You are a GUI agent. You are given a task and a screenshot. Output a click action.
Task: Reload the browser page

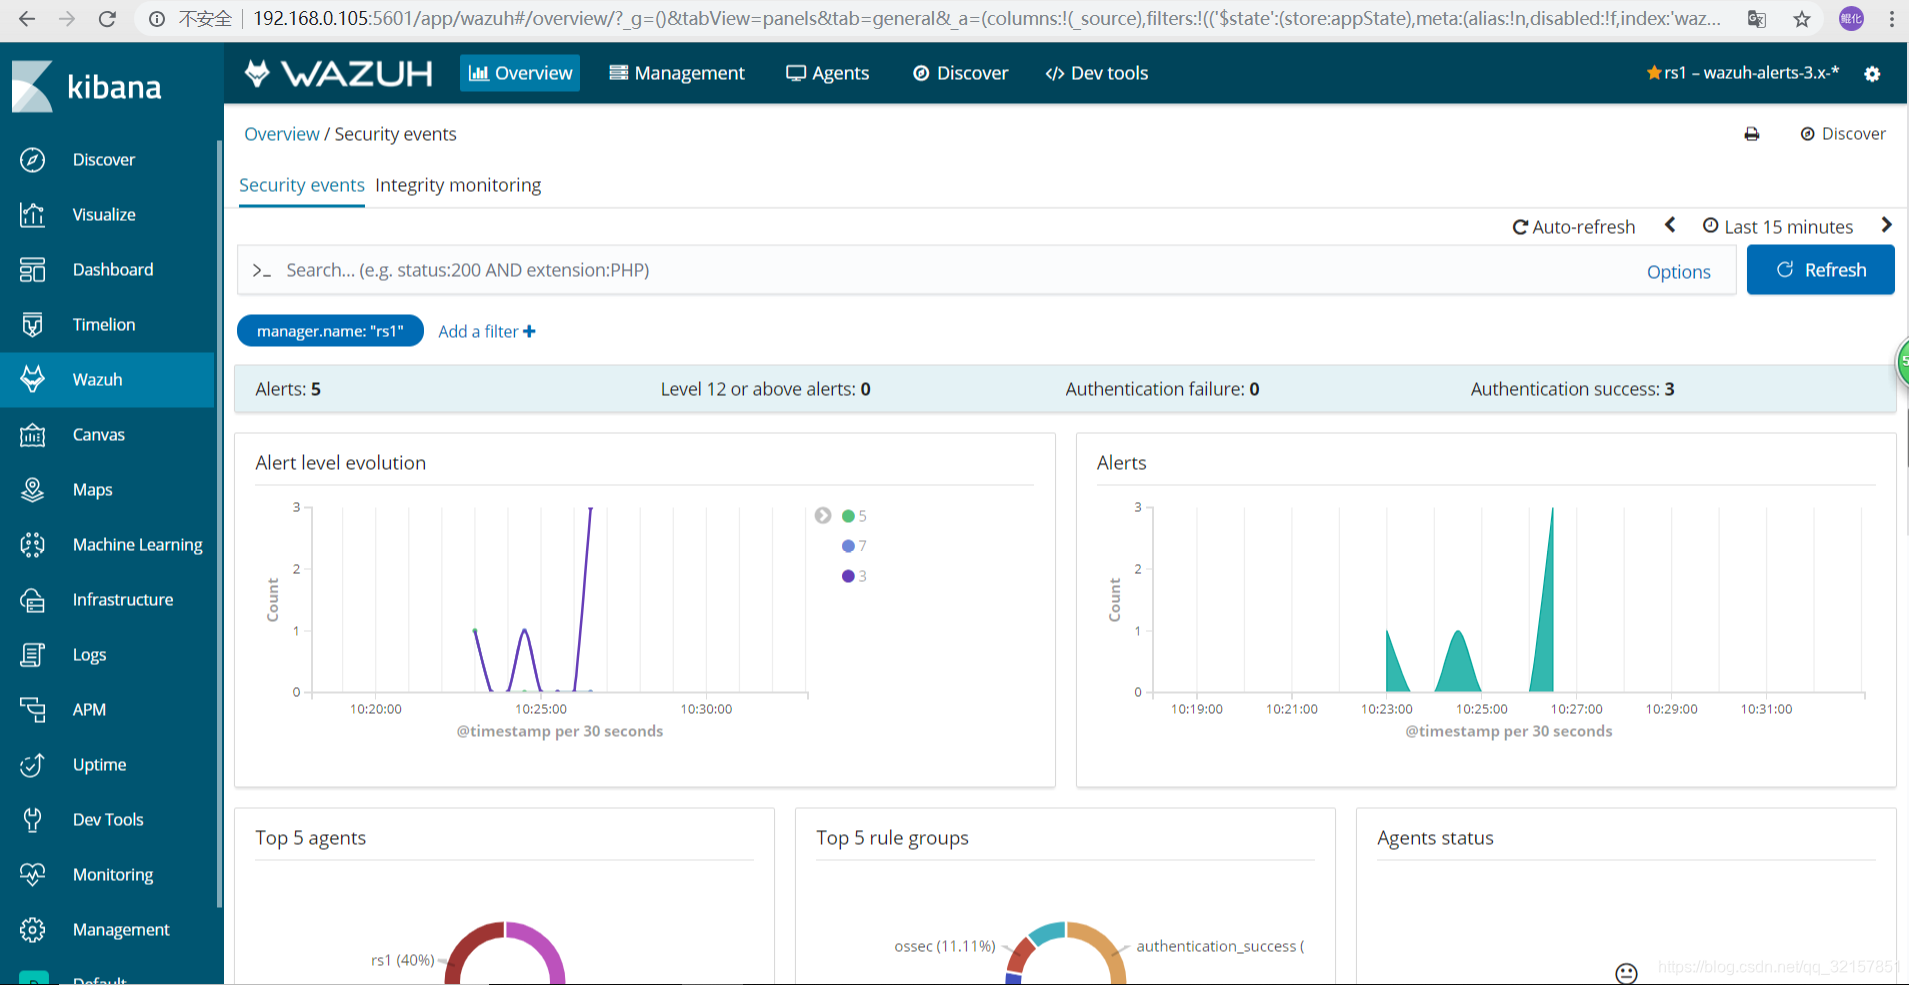(107, 19)
